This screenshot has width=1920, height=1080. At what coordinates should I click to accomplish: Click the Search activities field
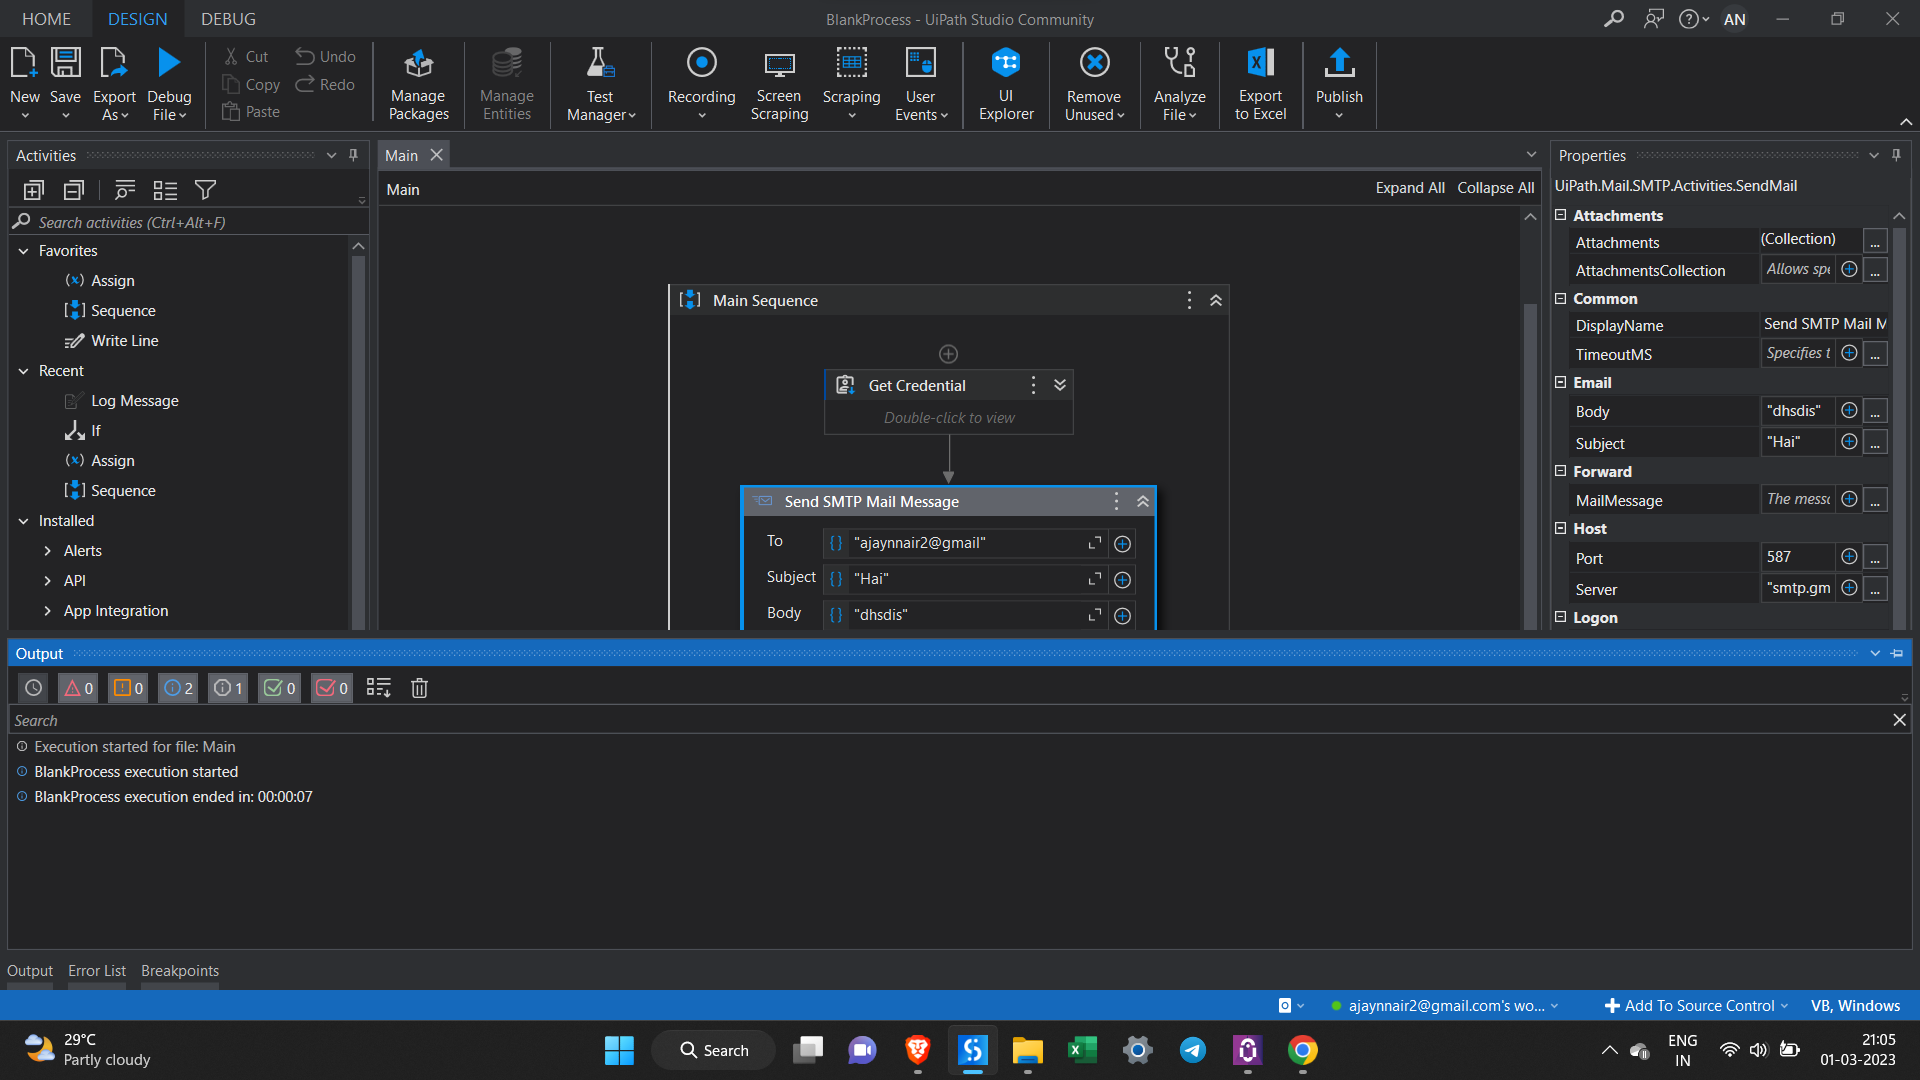click(190, 222)
